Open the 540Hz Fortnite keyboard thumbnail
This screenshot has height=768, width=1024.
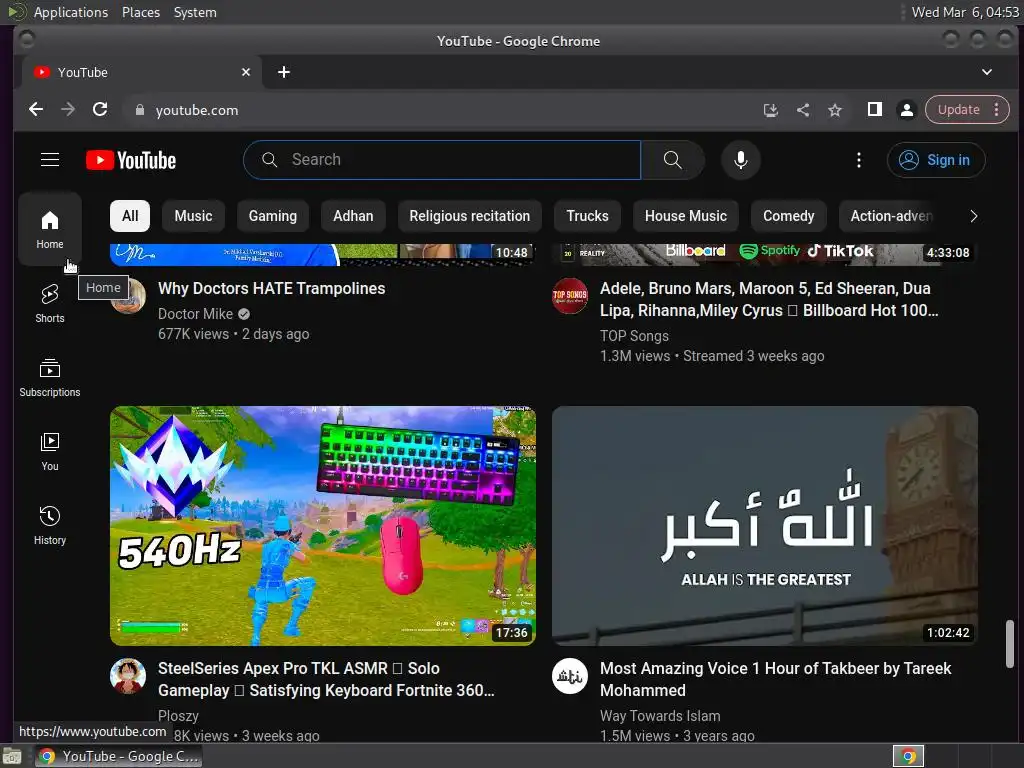pyautogui.click(x=323, y=526)
